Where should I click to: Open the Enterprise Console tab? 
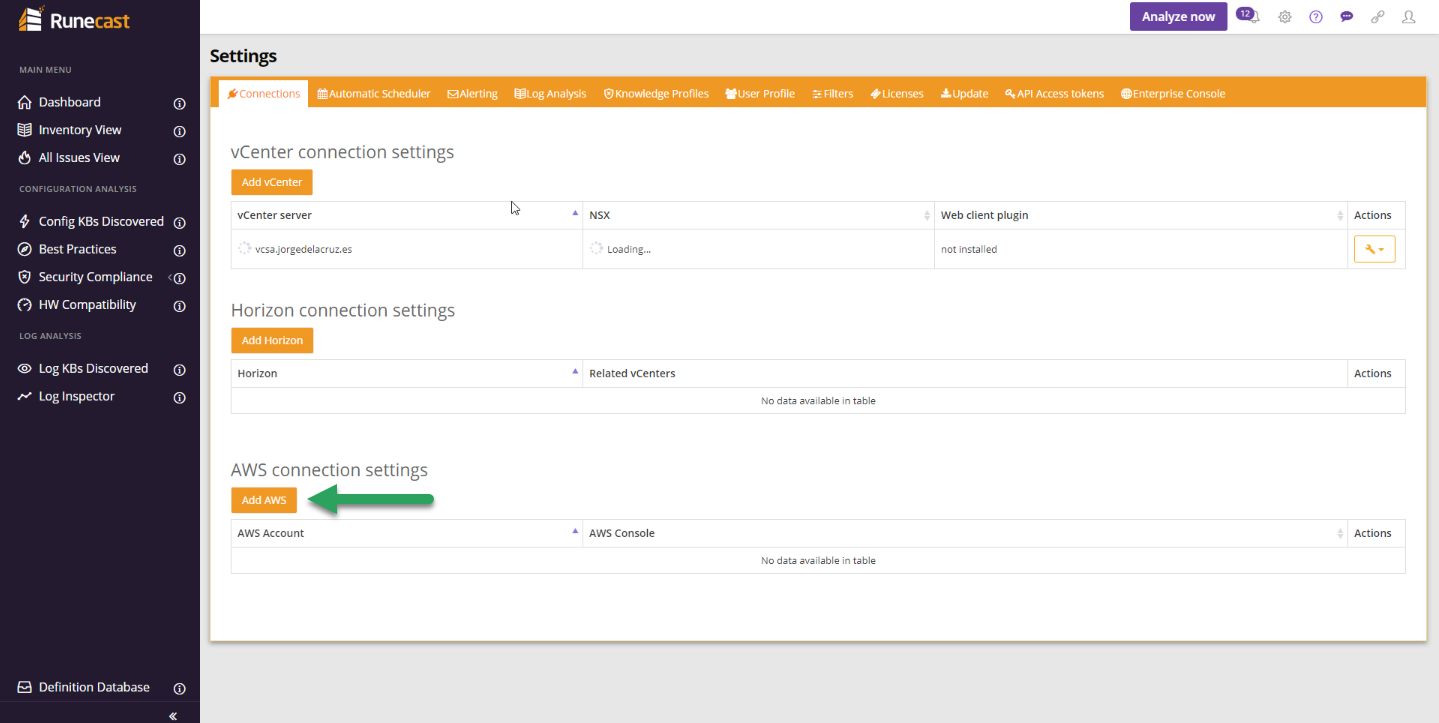1173,94
